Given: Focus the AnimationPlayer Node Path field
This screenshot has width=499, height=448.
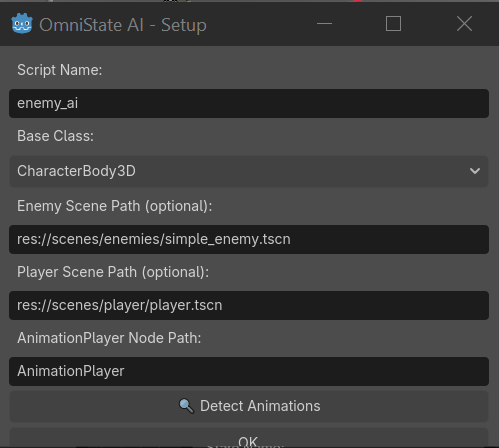Looking at the screenshot, I should (249, 371).
